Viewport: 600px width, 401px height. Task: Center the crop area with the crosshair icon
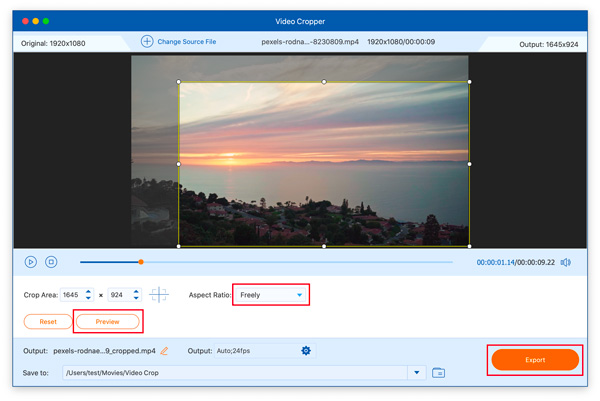coord(158,295)
